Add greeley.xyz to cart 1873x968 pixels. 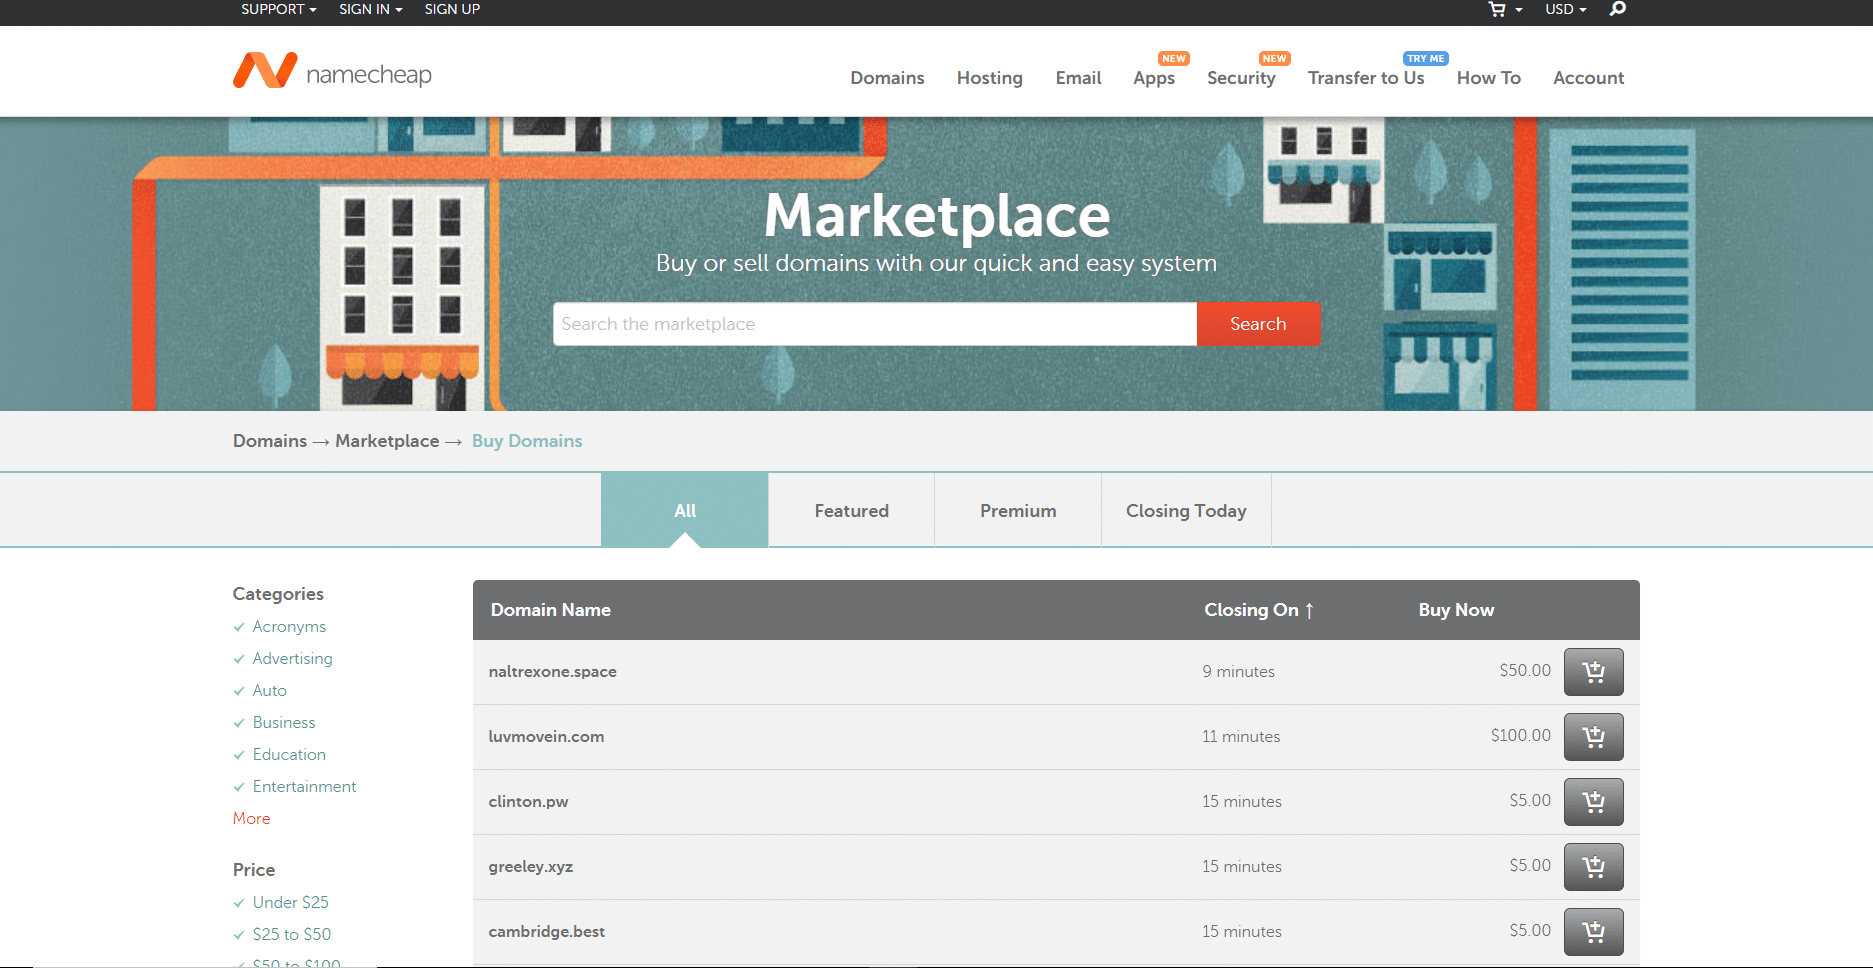click(1593, 867)
